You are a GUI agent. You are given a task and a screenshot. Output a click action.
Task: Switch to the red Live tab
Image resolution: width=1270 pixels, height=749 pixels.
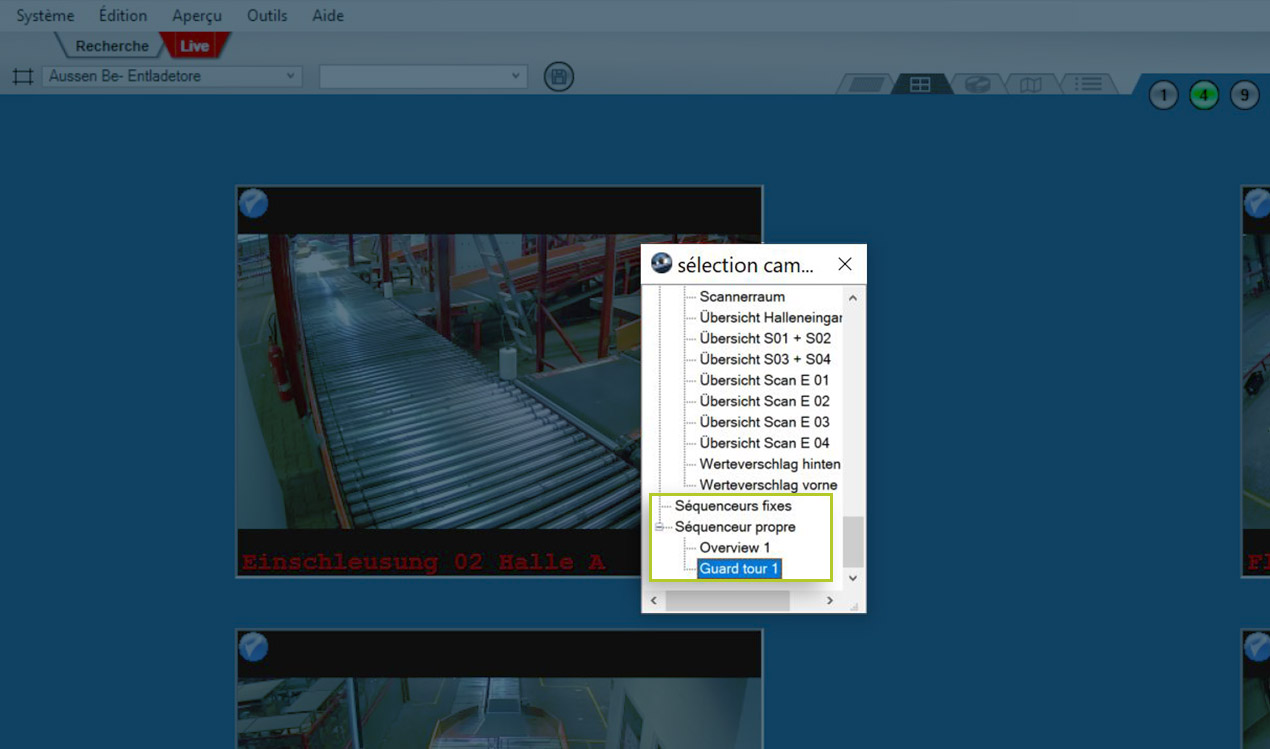pos(195,46)
